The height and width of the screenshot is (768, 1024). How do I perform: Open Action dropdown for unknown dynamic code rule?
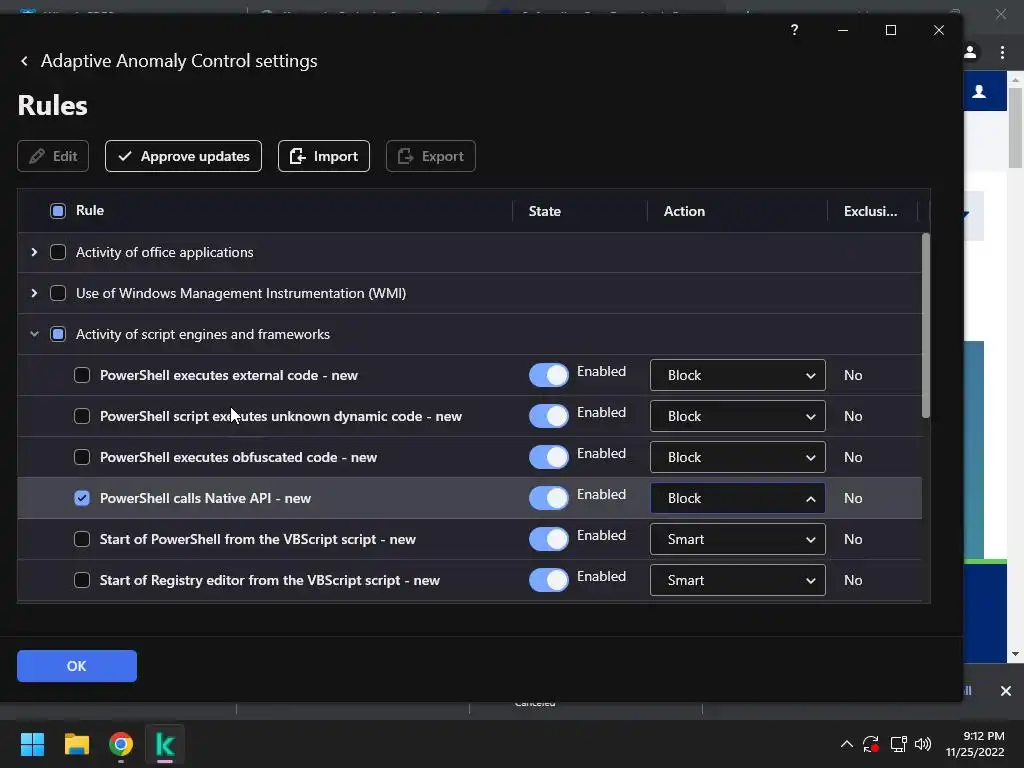tap(737, 416)
